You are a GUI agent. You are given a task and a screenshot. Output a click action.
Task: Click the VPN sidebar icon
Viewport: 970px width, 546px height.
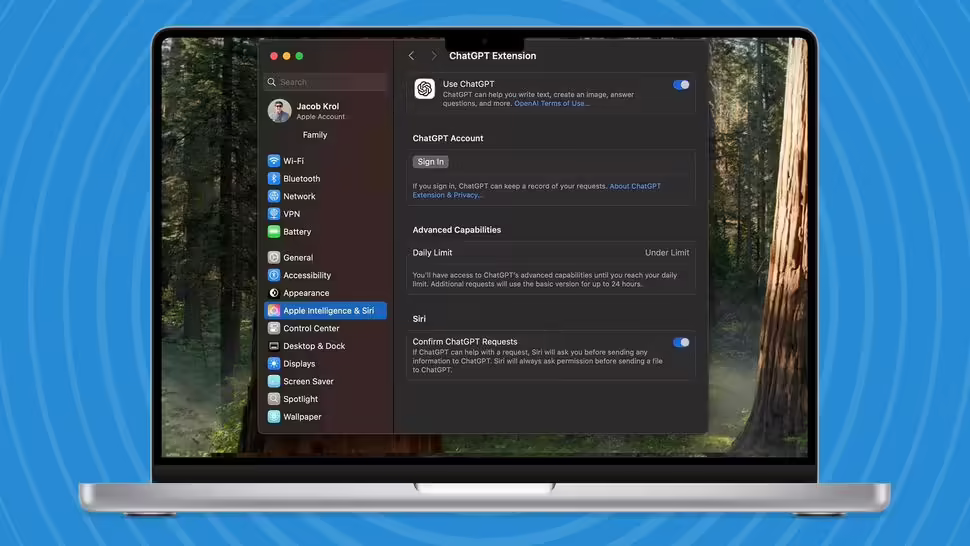coord(273,214)
